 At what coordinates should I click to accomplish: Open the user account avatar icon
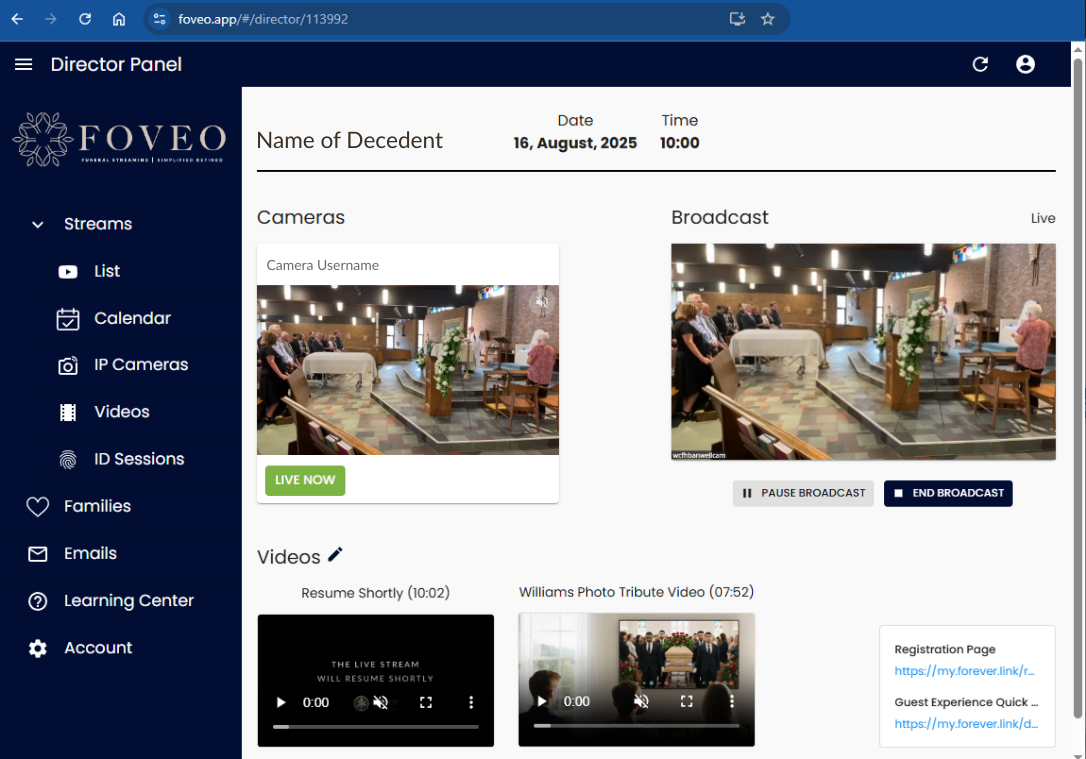point(1026,64)
